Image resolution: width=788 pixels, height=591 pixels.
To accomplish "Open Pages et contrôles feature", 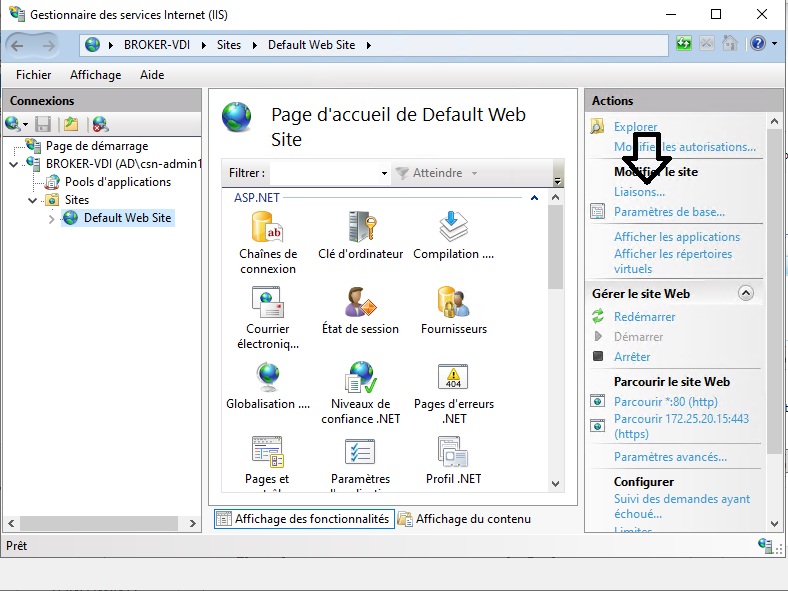I will (267, 463).
